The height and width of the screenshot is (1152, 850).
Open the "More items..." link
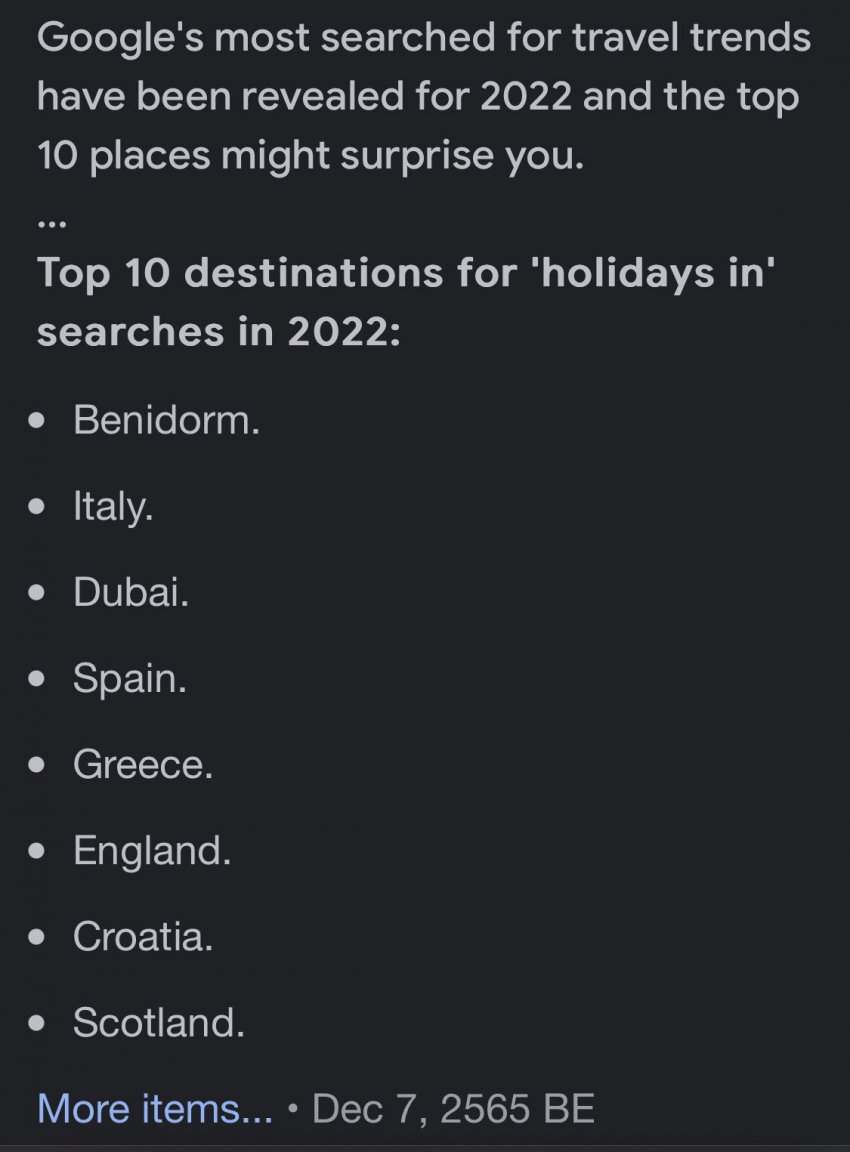154,1108
